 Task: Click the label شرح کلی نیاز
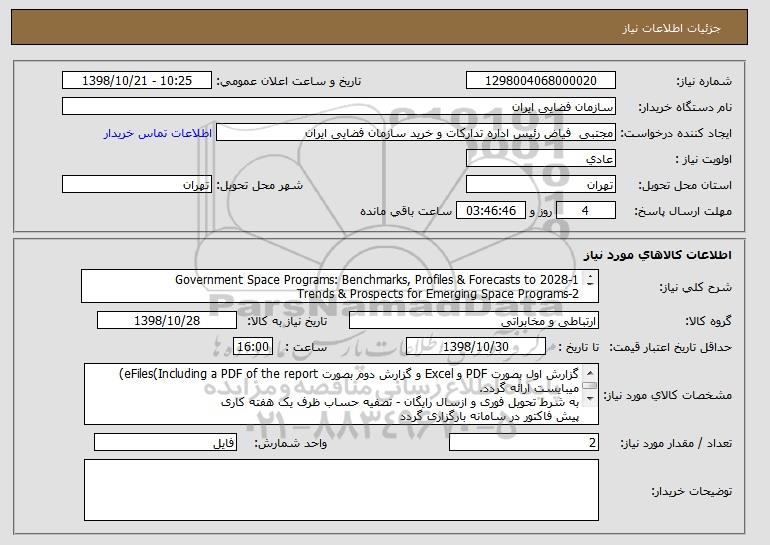[695, 287]
